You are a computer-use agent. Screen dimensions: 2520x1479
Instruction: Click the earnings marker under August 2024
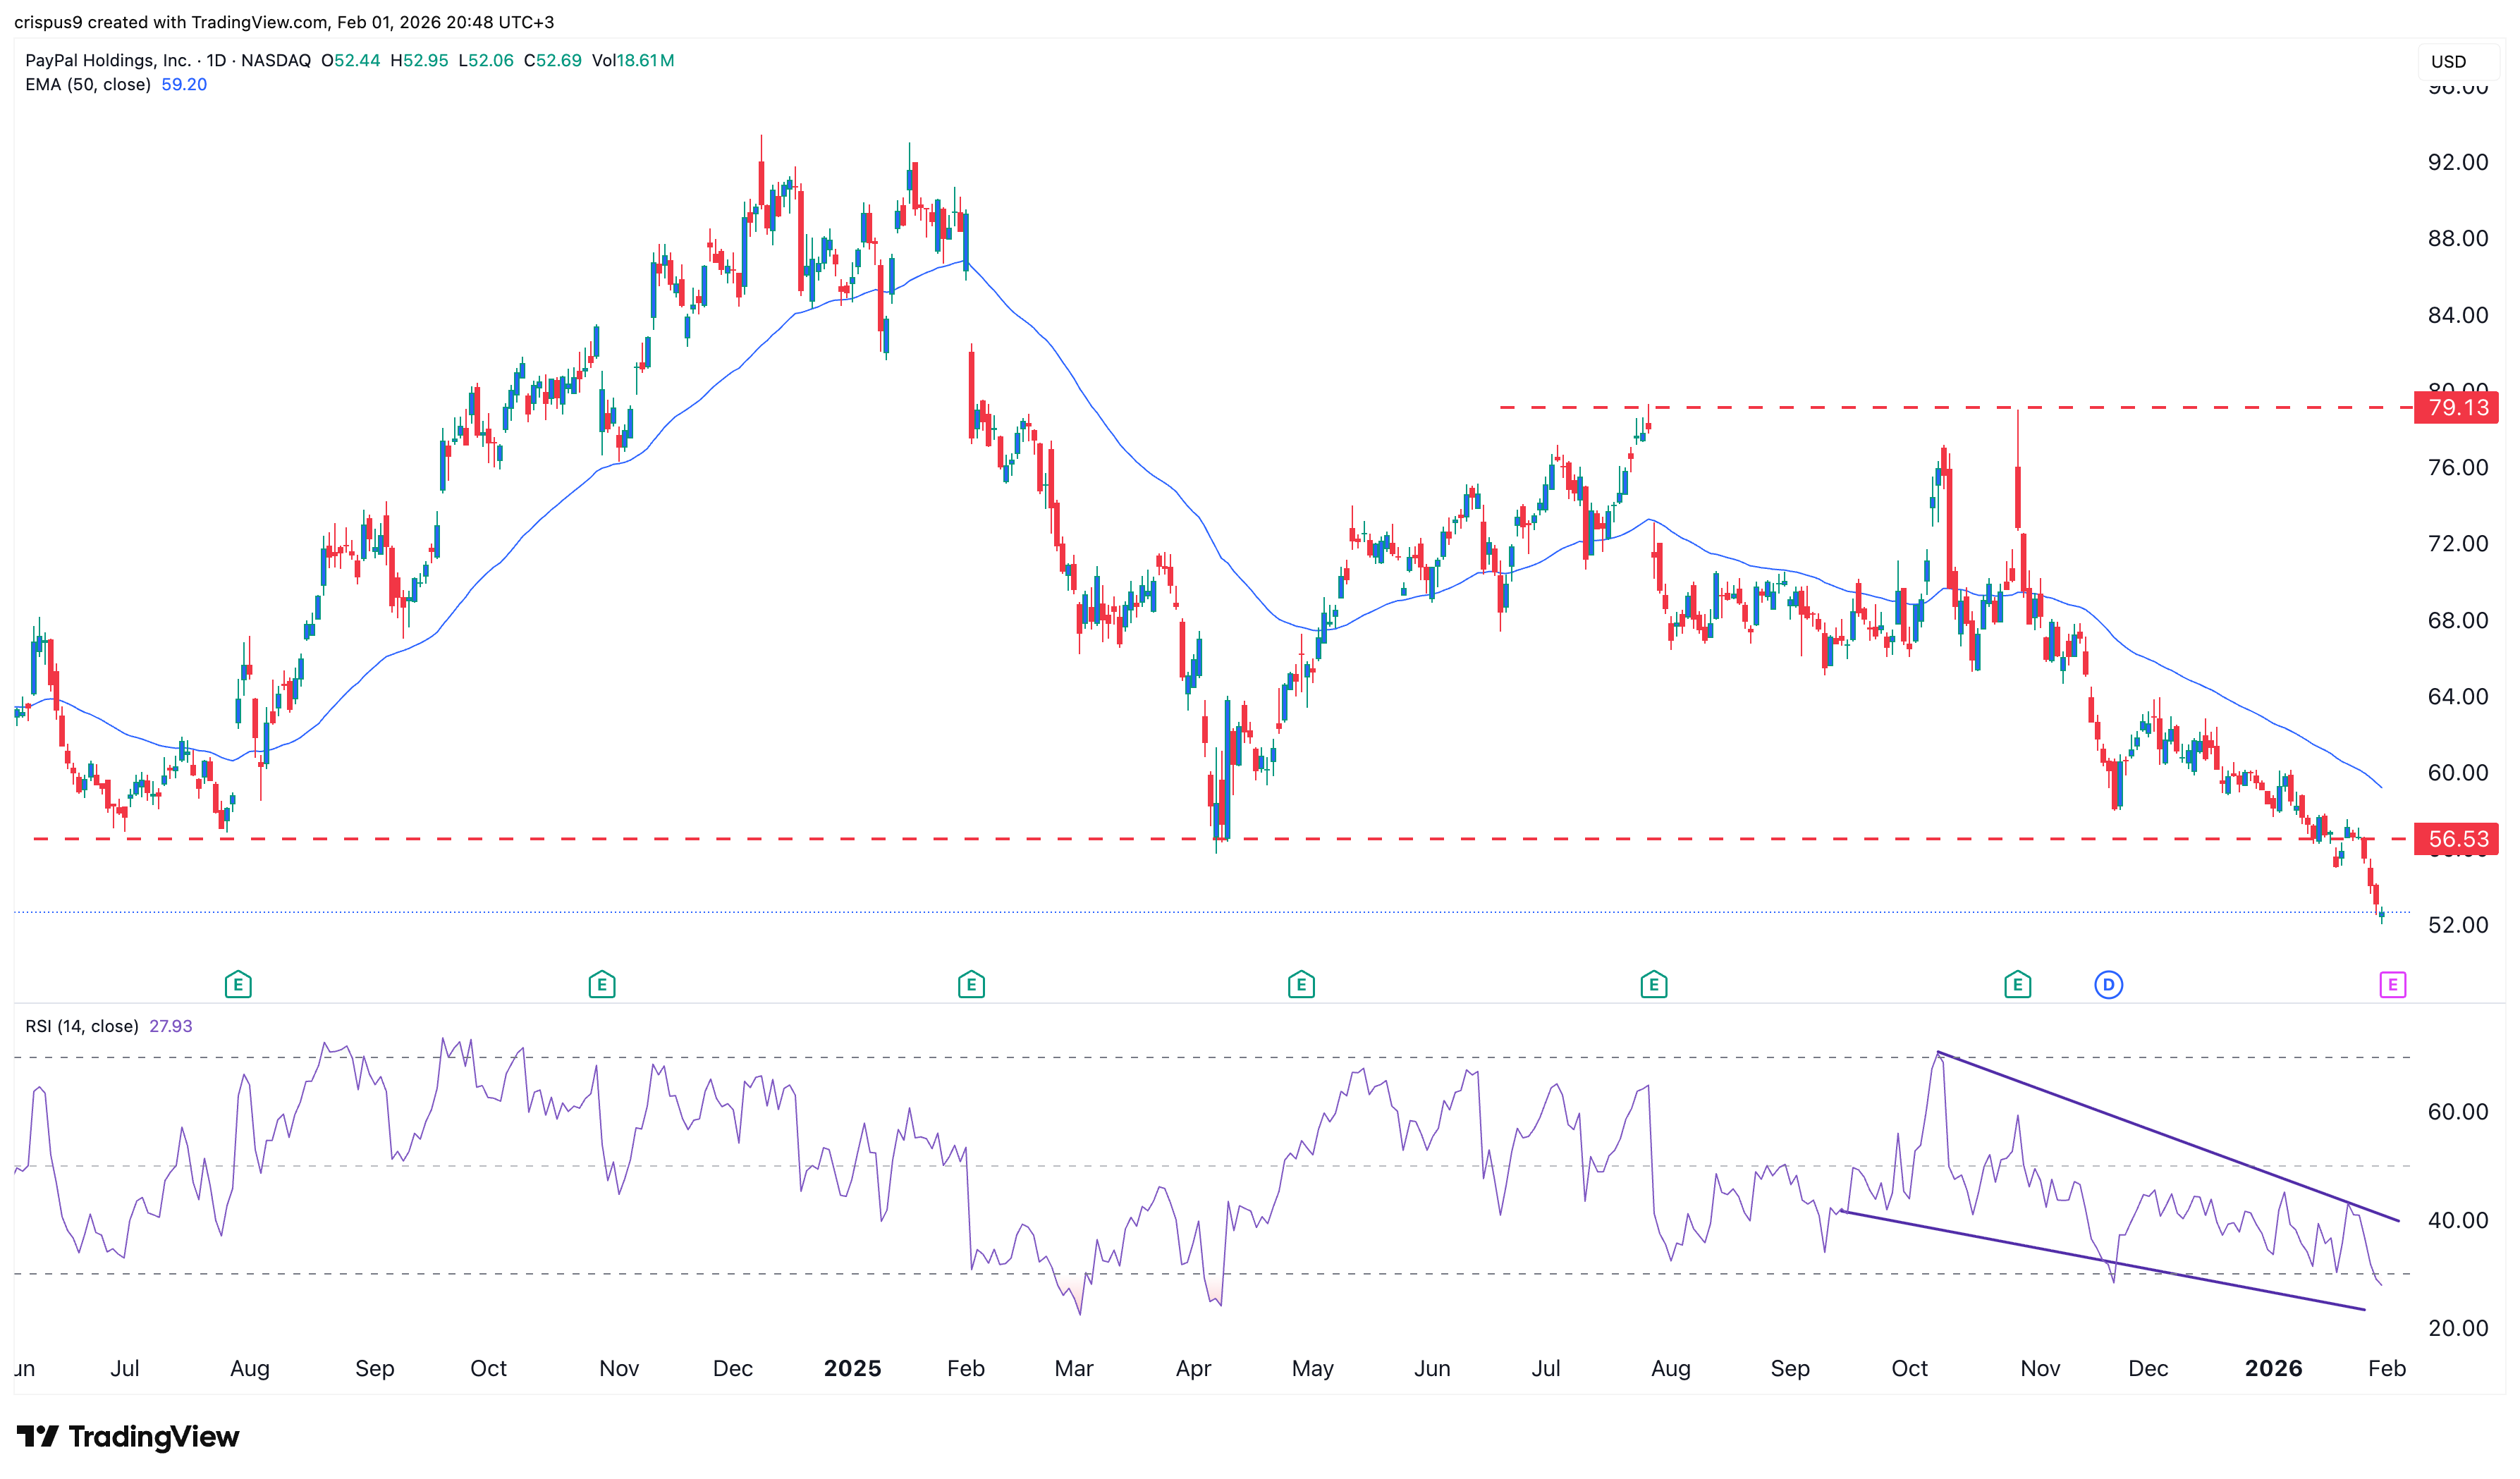pyautogui.click(x=237, y=984)
